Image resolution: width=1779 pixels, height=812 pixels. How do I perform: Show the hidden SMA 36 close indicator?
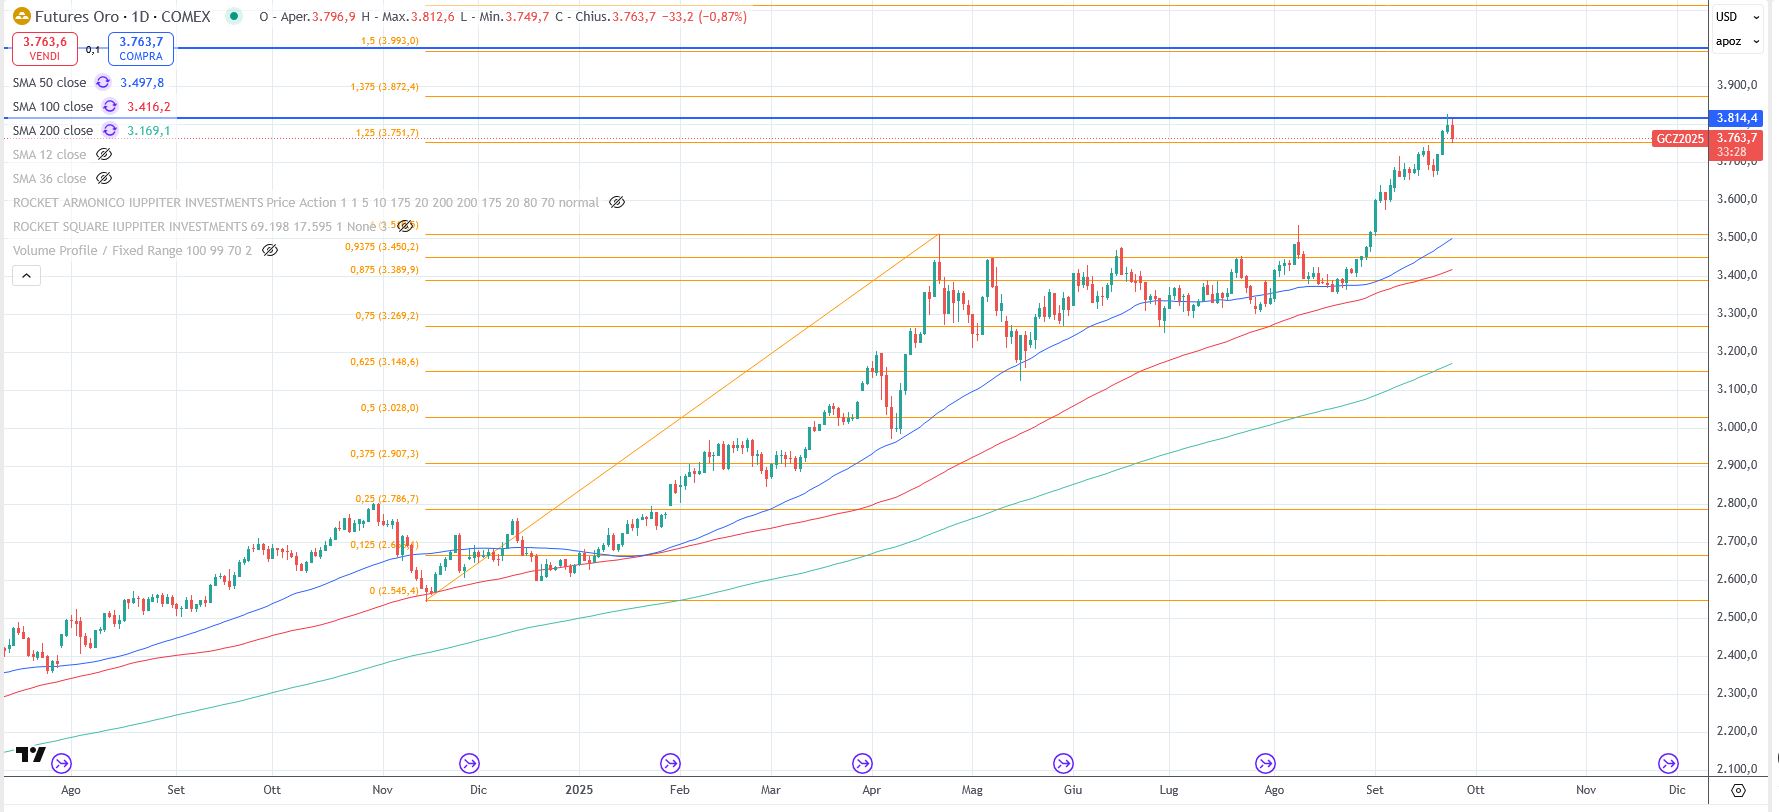coord(103,179)
